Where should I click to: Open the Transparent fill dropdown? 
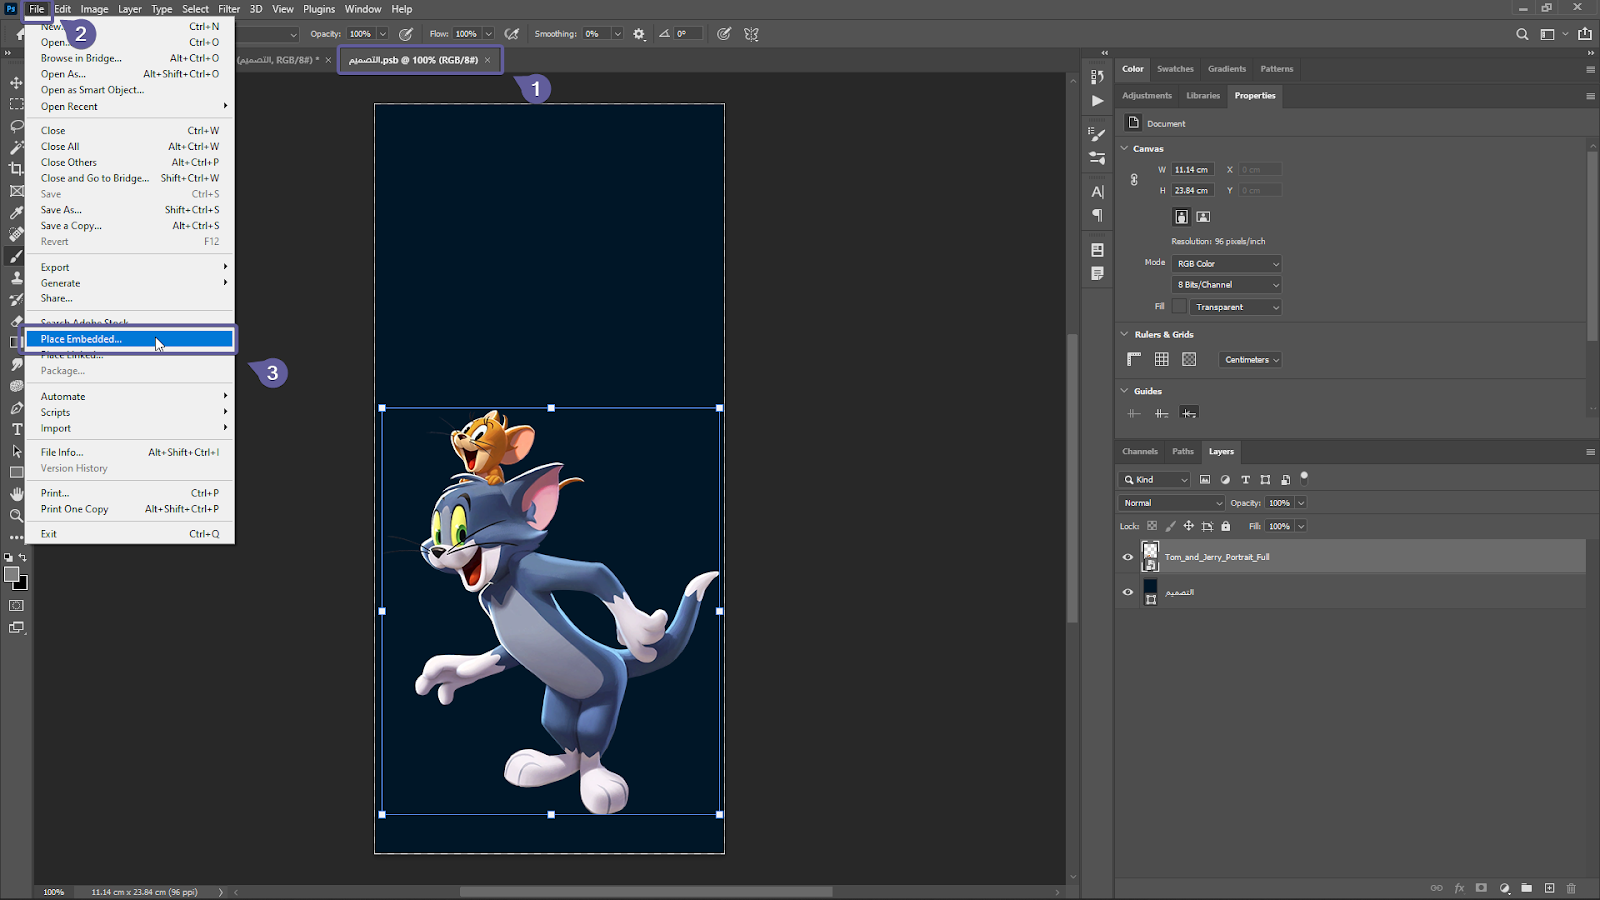click(x=1236, y=307)
